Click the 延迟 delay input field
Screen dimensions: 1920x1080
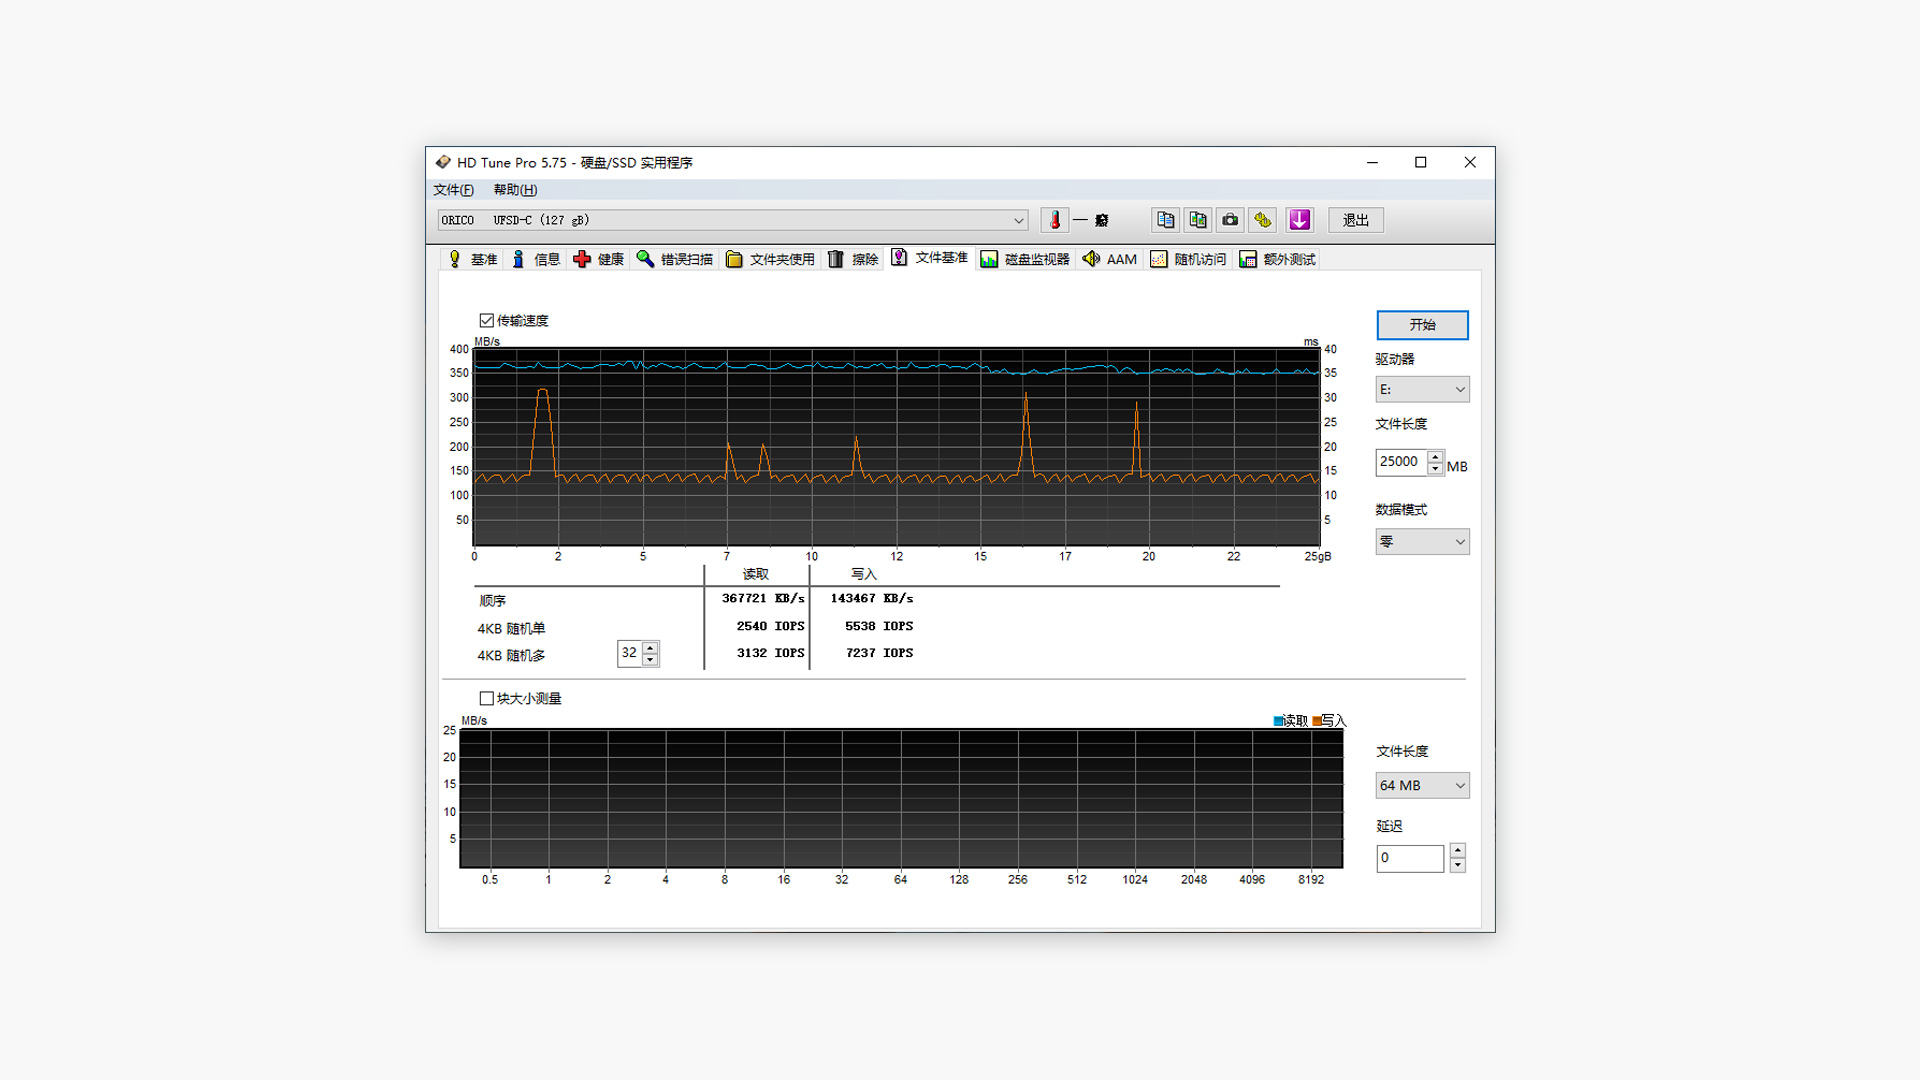point(1409,857)
